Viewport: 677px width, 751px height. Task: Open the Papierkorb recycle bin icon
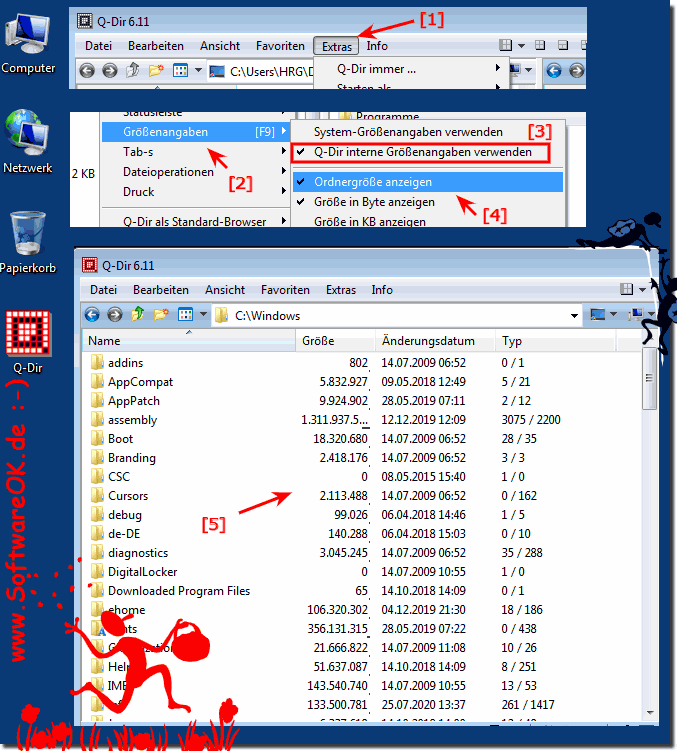point(28,242)
